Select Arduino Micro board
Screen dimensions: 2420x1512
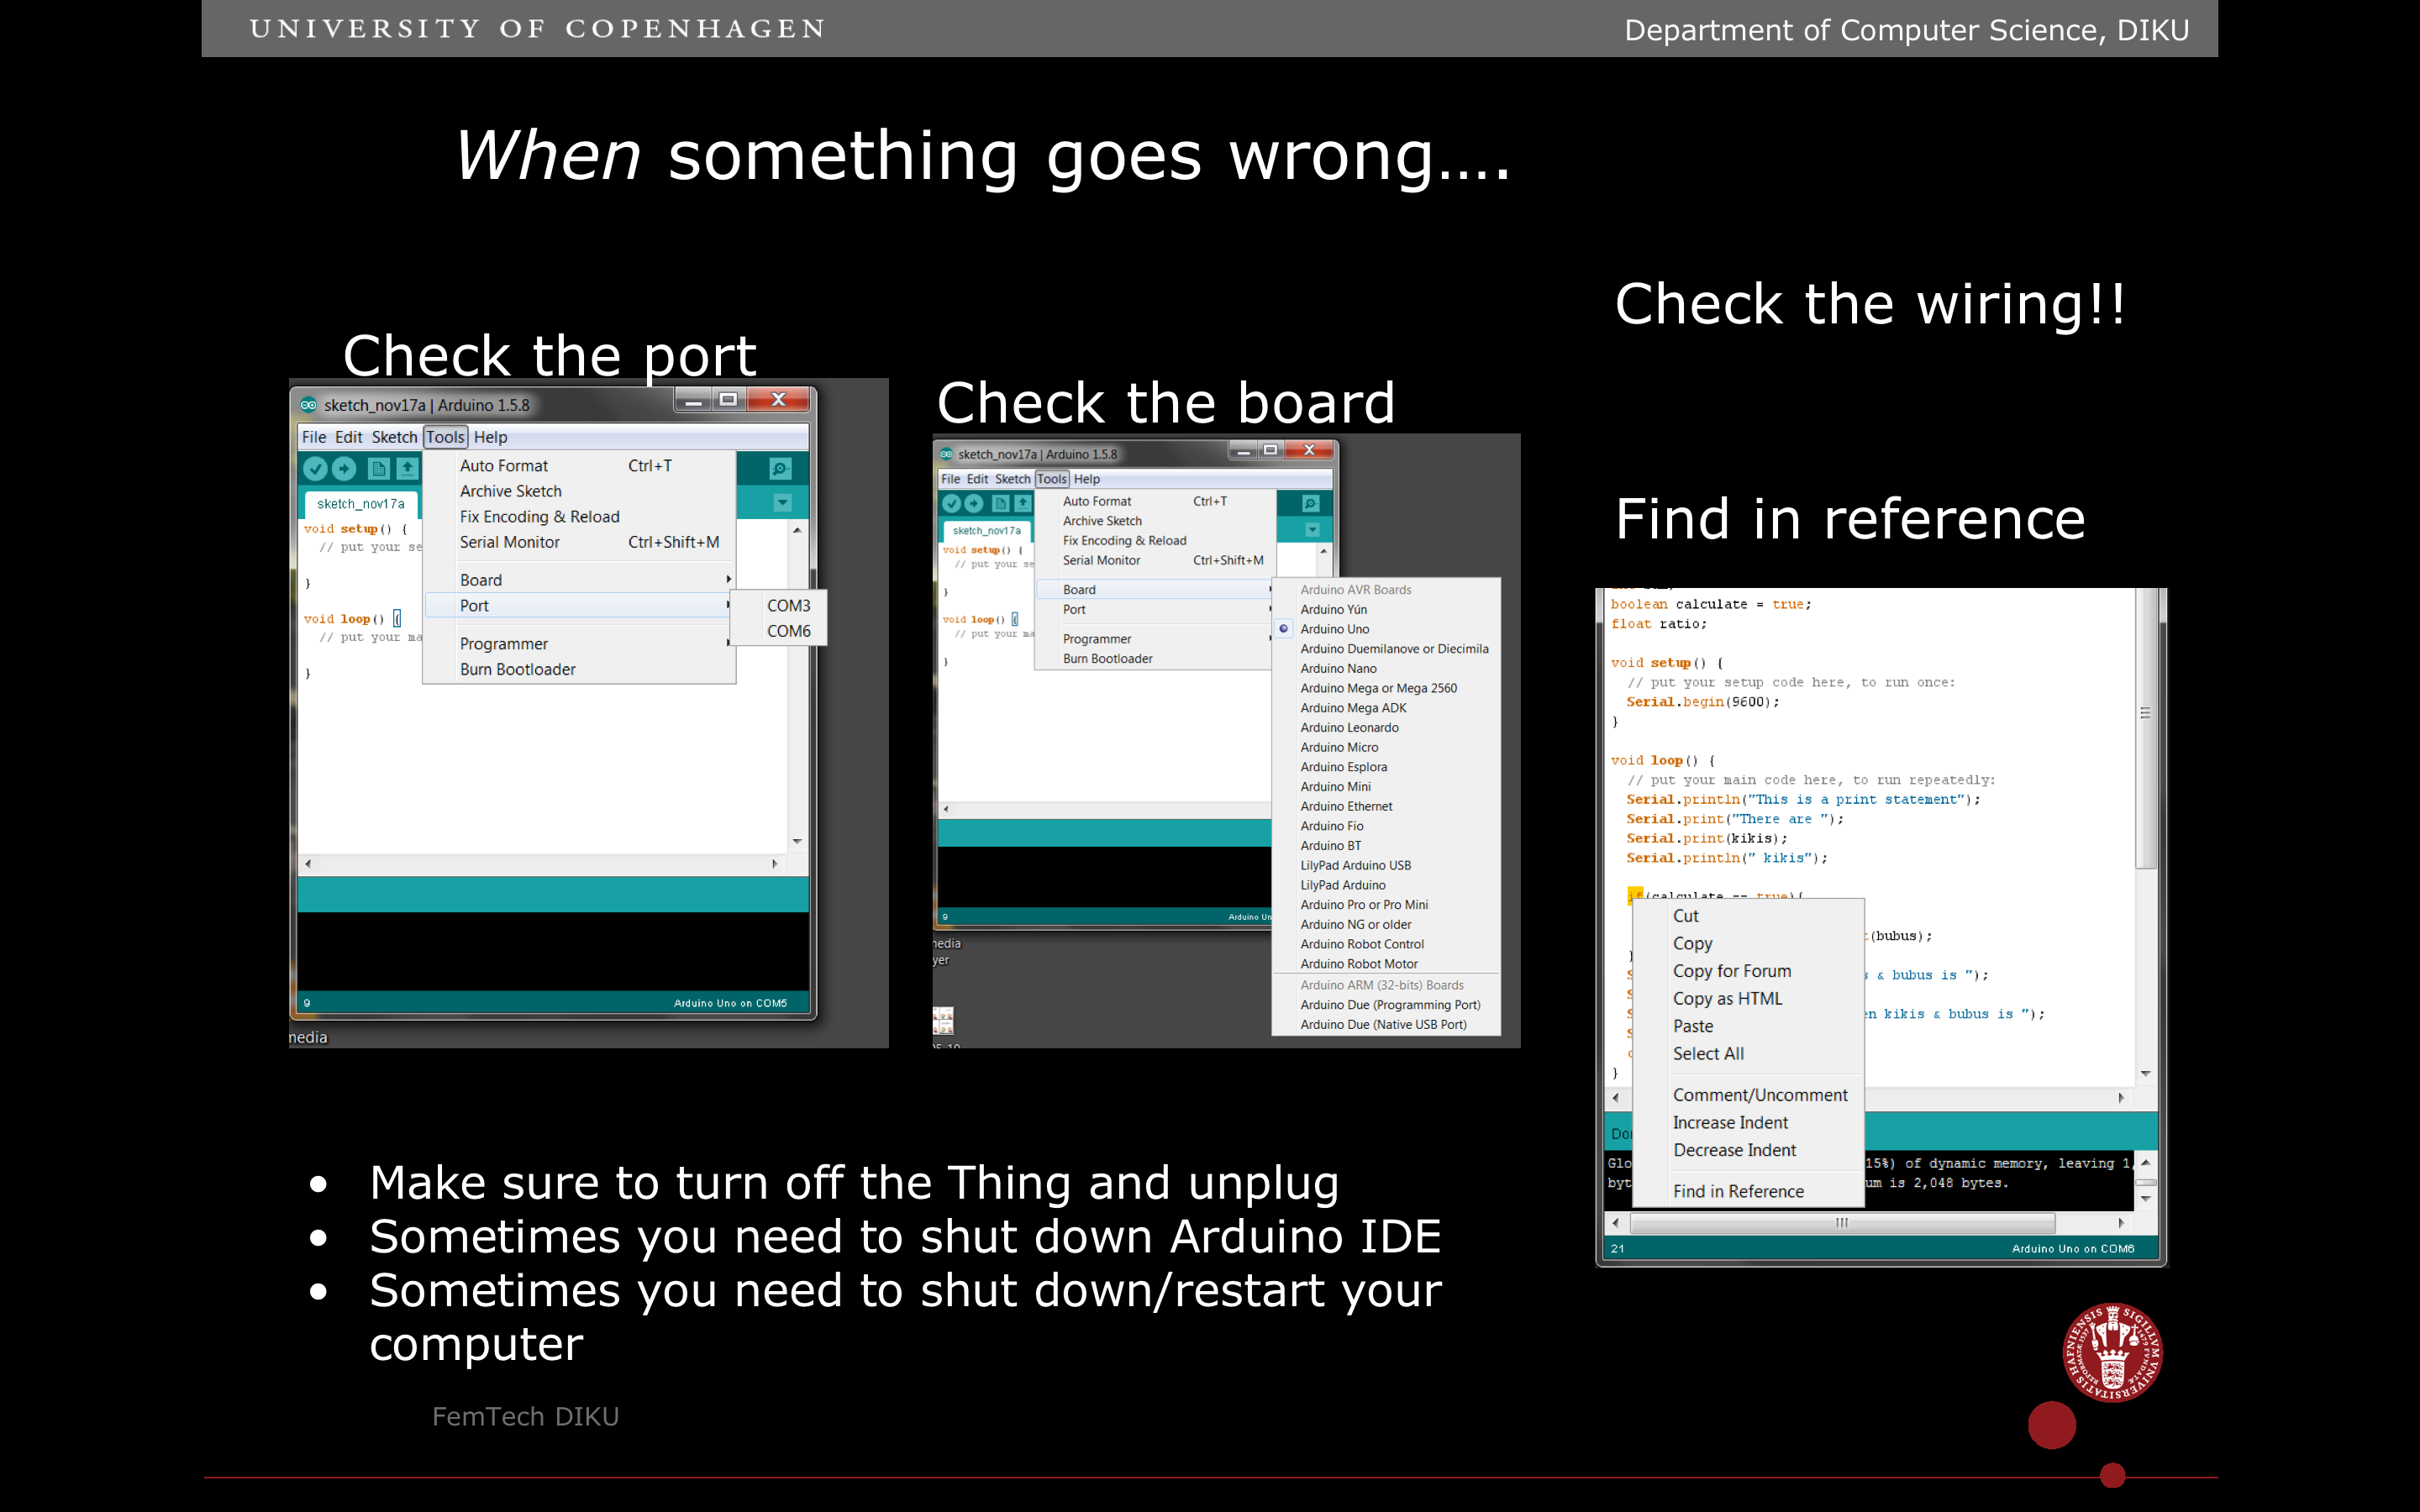[1386, 747]
